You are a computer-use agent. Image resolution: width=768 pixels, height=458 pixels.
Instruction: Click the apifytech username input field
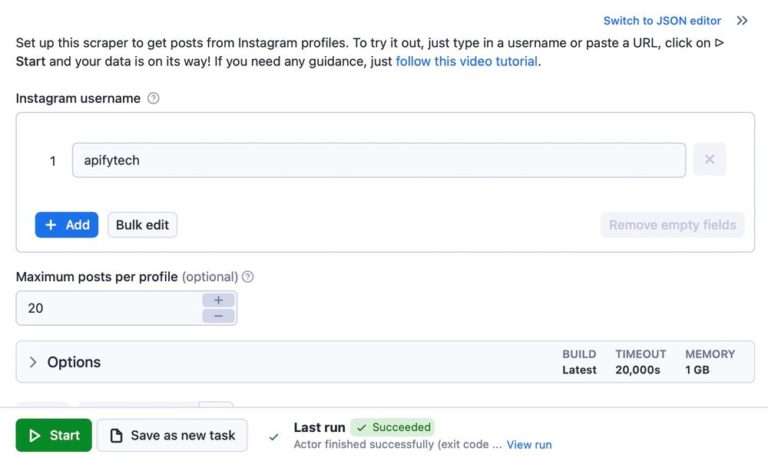point(378,160)
